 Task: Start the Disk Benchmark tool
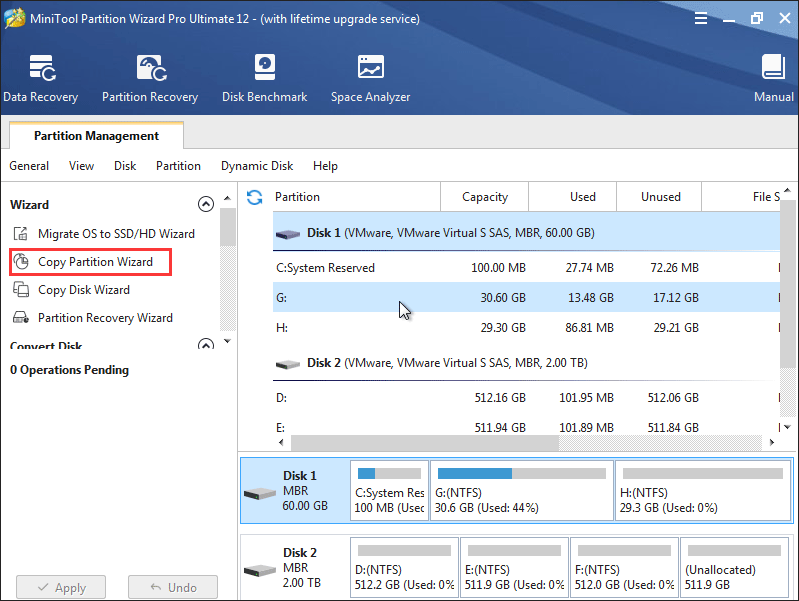(264, 78)
